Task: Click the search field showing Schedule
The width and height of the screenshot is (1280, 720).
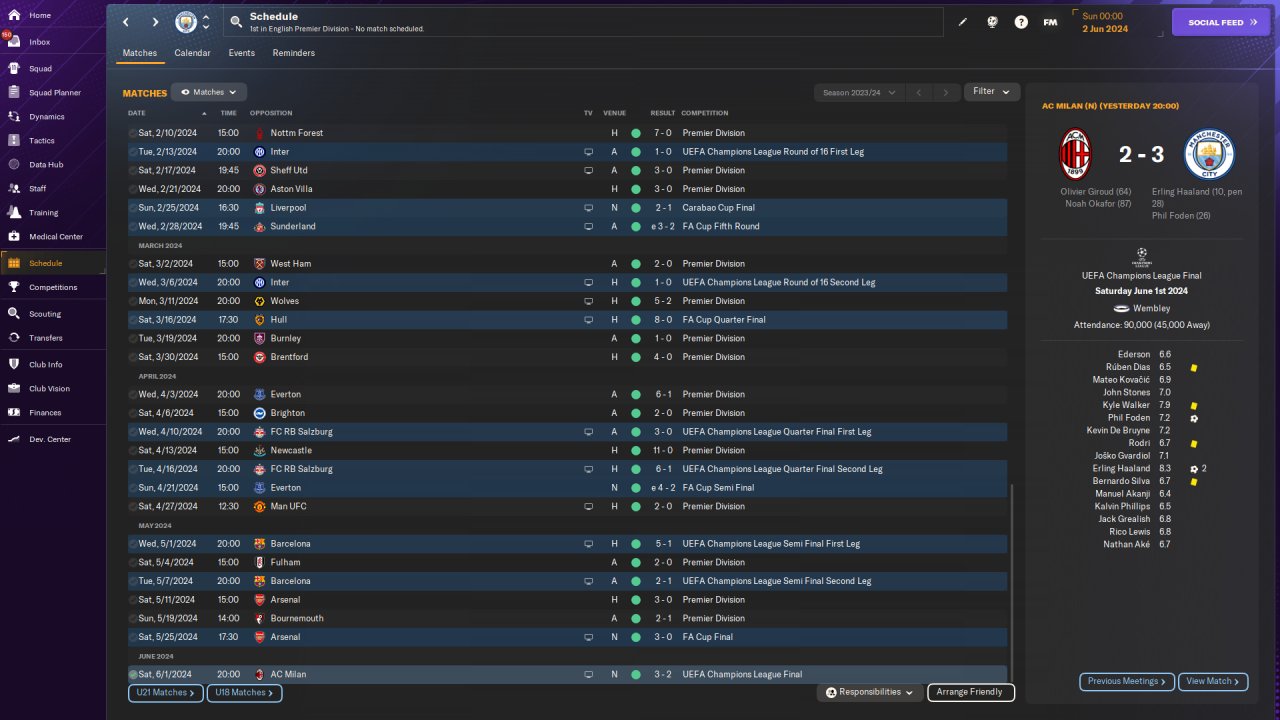Action: 584,22
